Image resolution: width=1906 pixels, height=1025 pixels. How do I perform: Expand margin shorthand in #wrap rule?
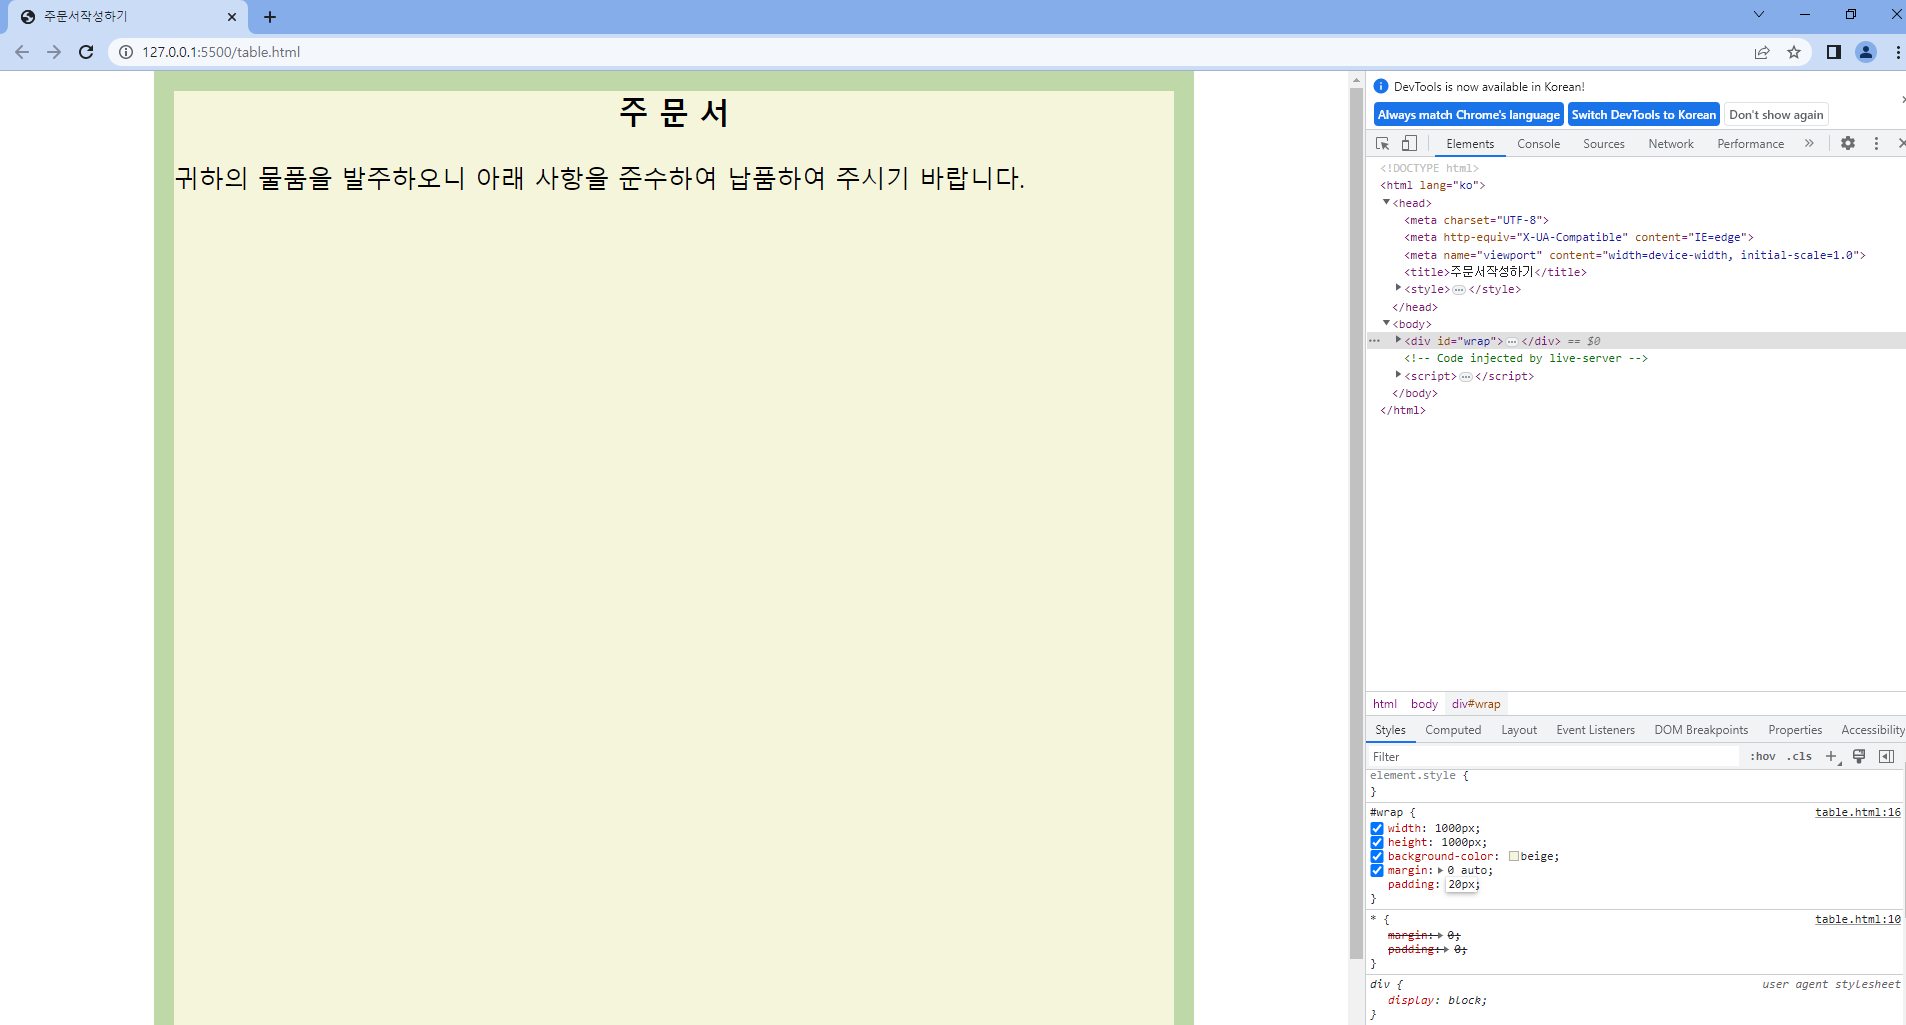pyautogui.click(x=1441, y=871)
